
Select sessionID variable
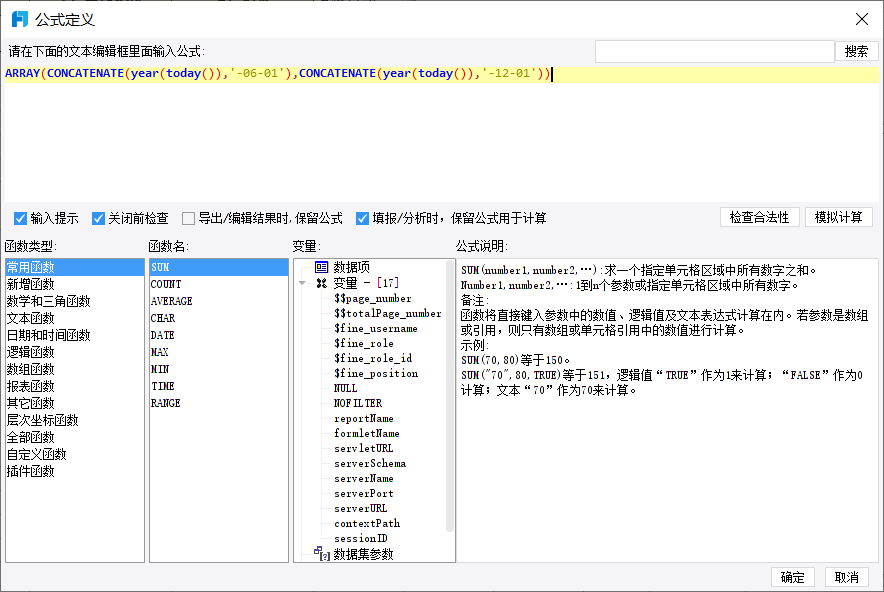[x=361, y=538]
